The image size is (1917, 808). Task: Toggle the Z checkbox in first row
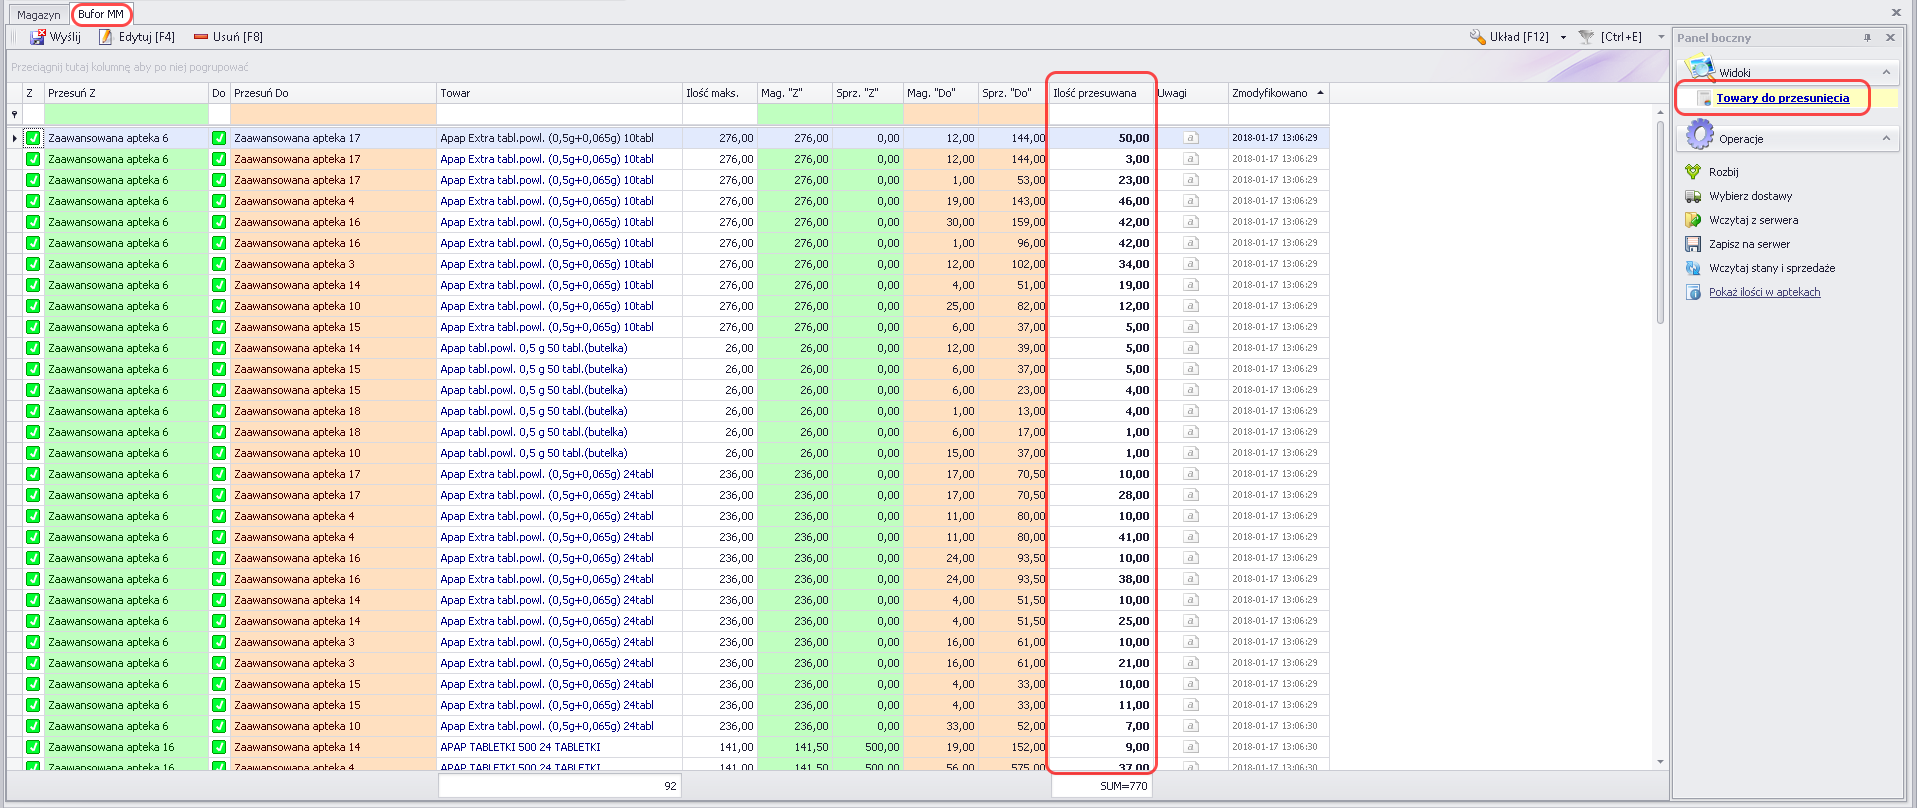33,138
